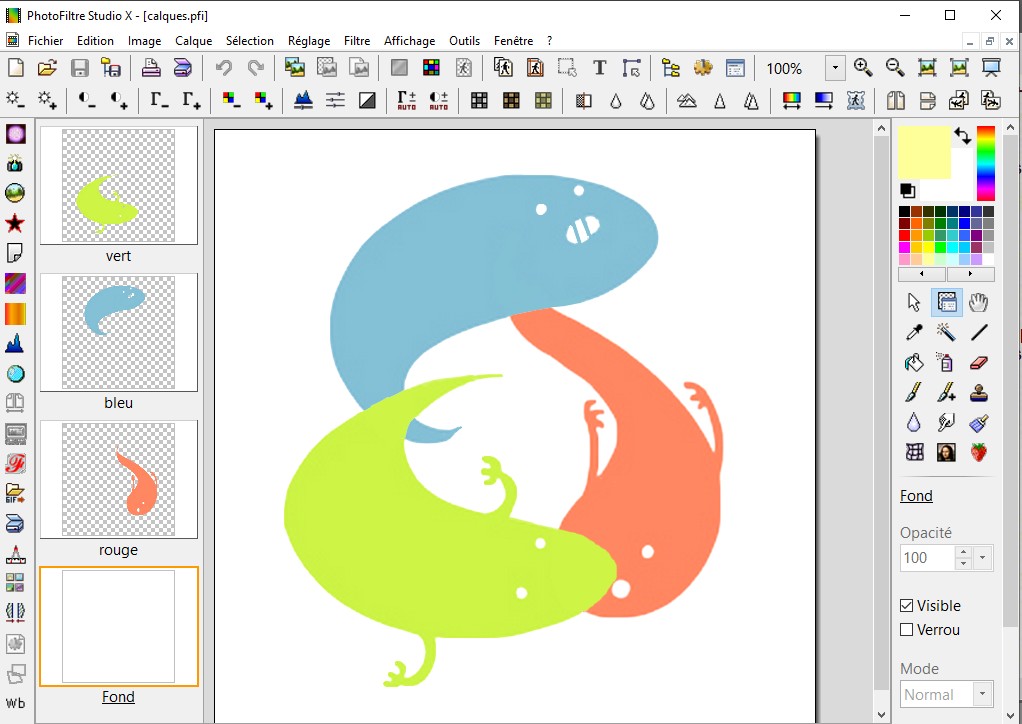Toggle the Verrou checkbox

906,630
